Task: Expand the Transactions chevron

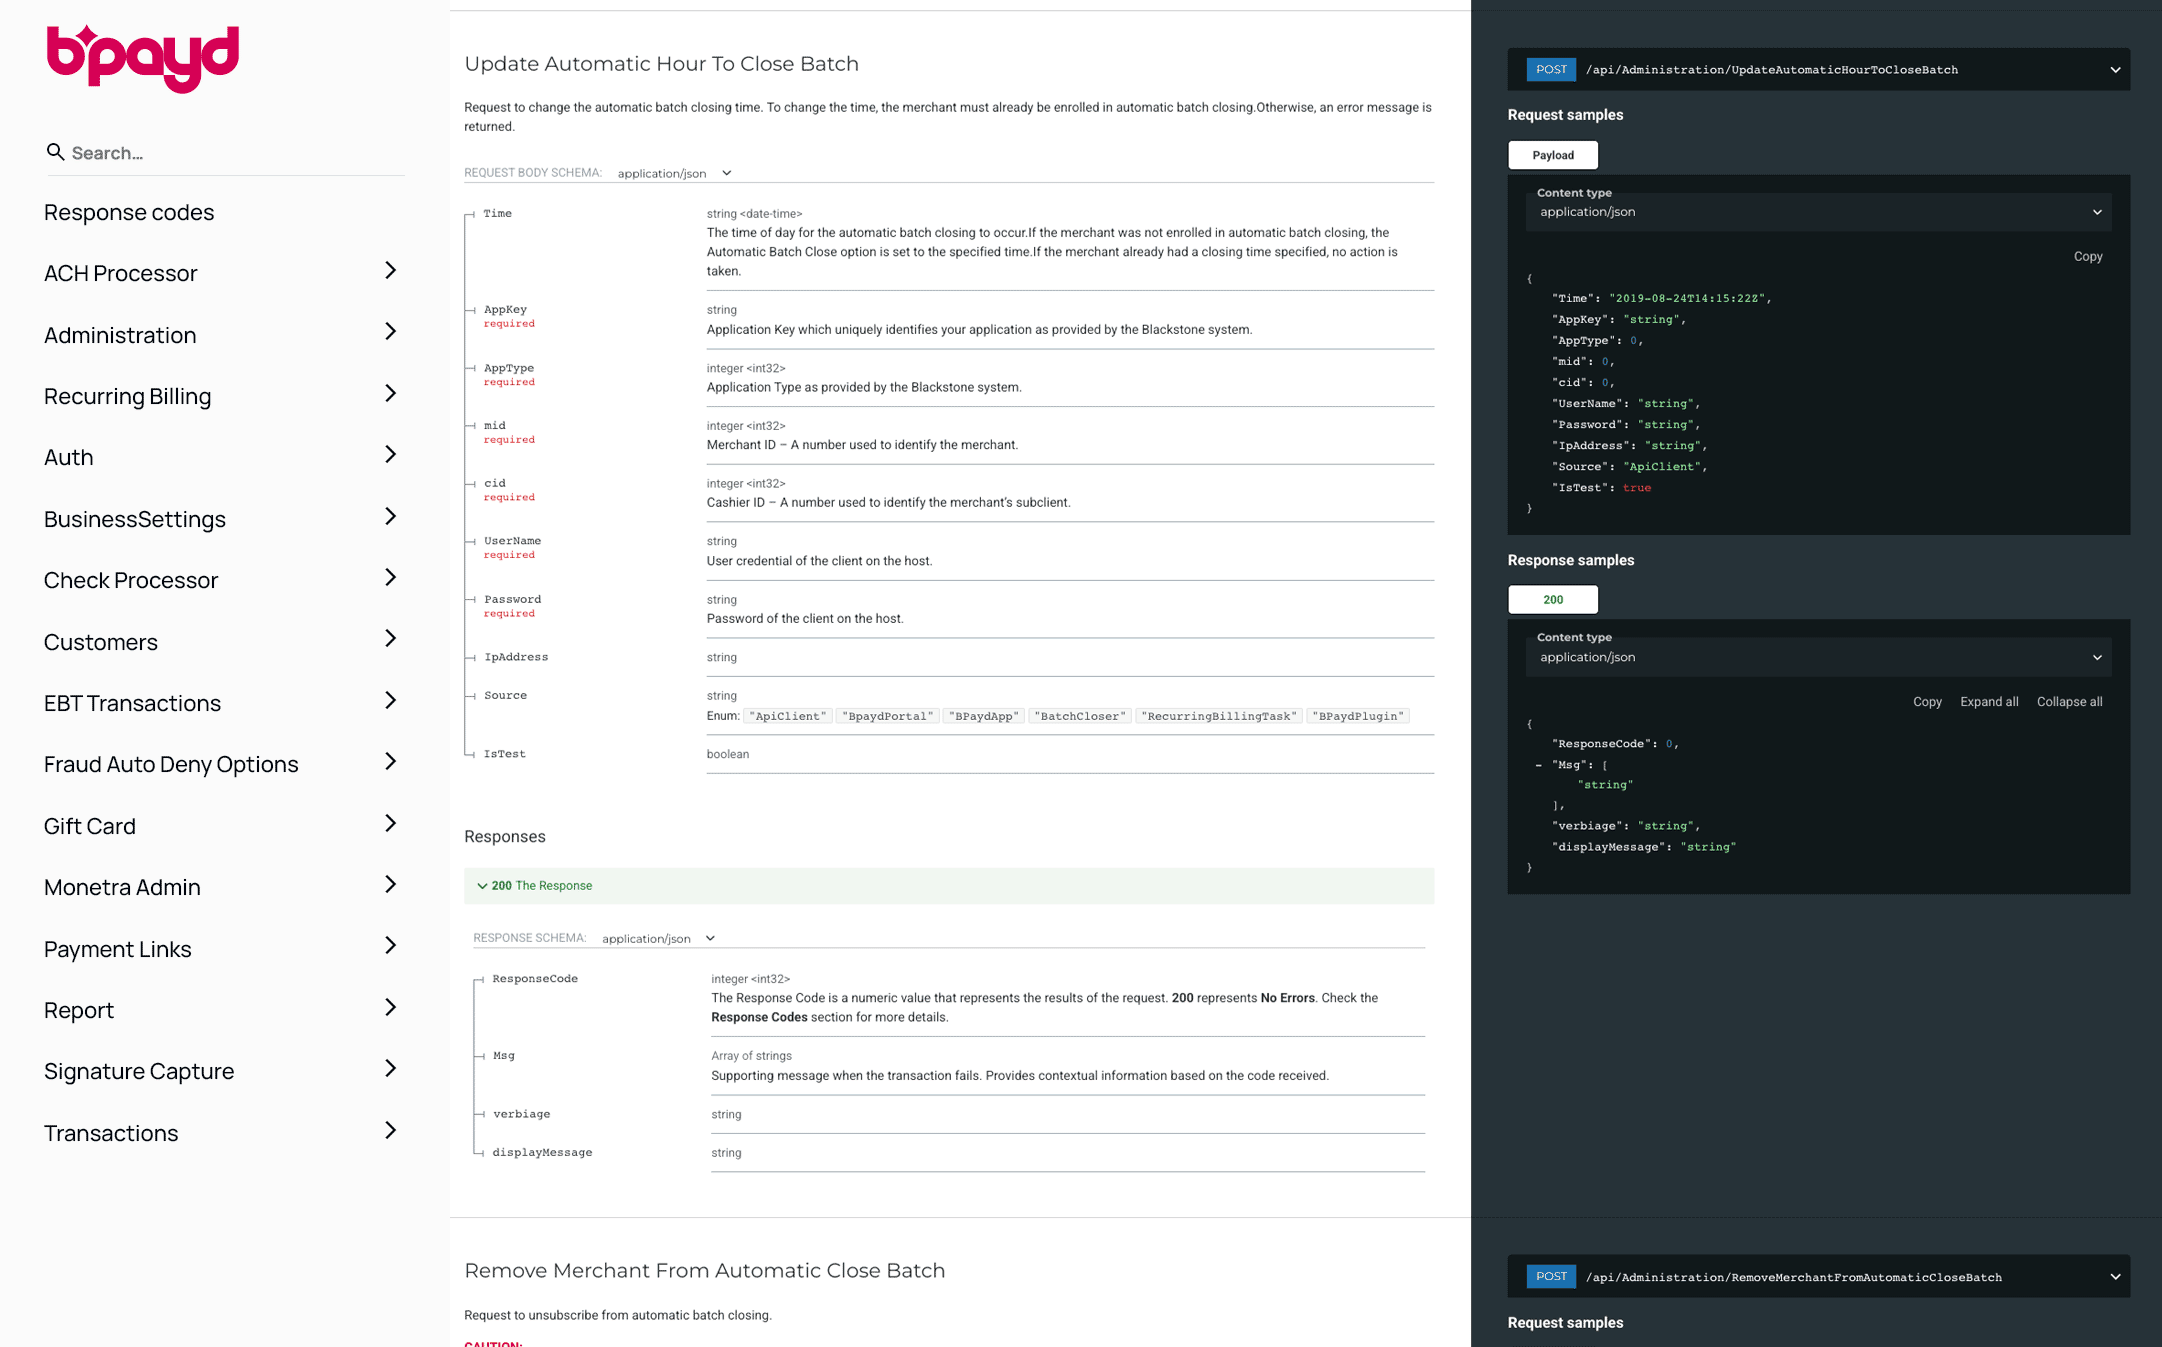Action: [391, 1131]
